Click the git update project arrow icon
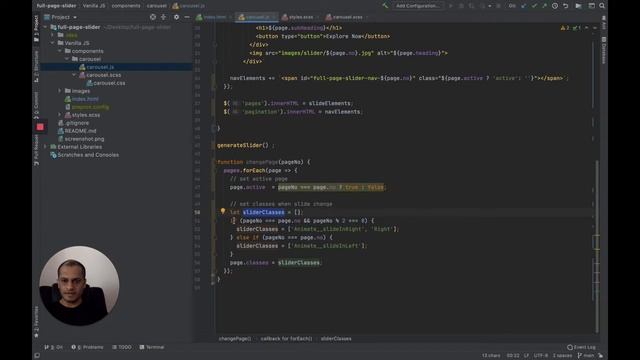 pos(524,6)
